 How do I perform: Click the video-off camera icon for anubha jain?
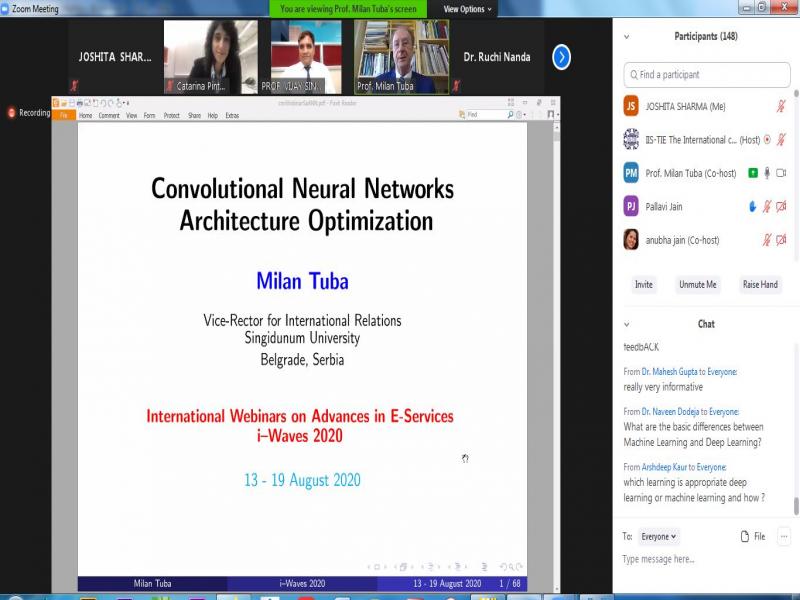pyautogui.click(x=781, y=240)
